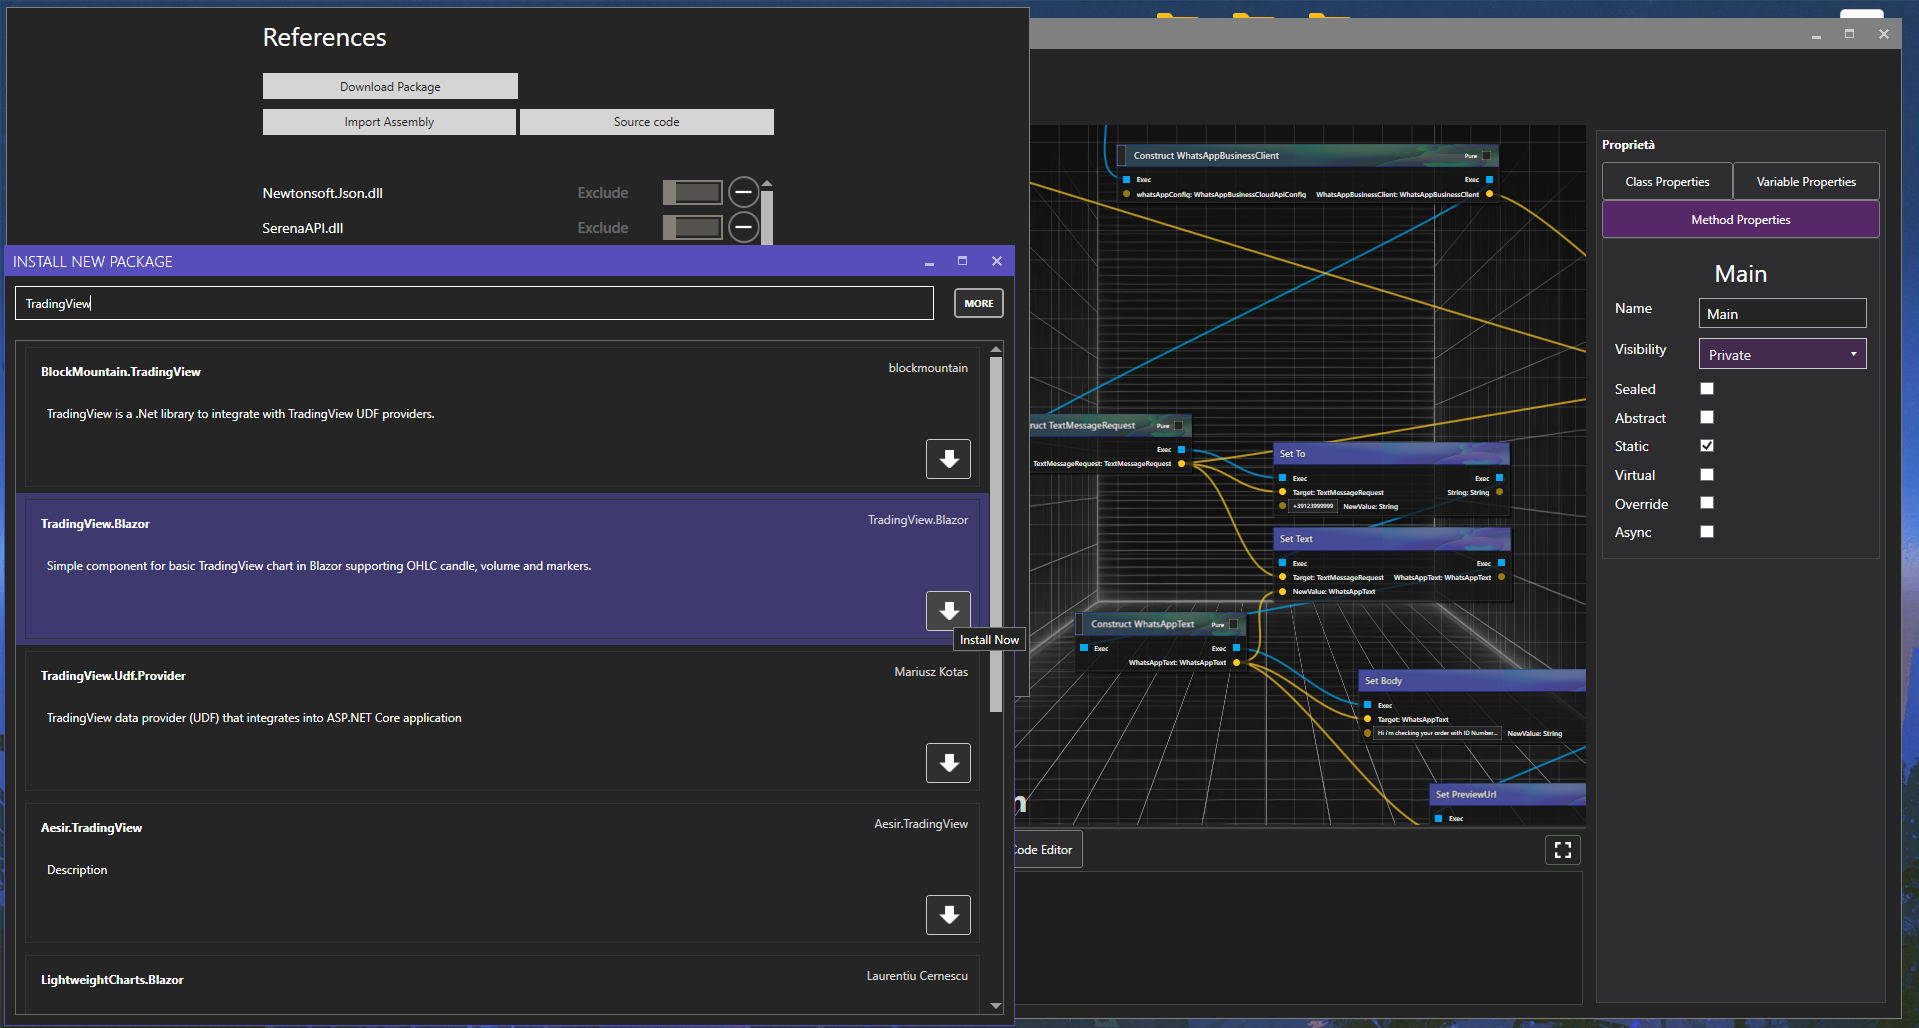Switch to Class Properties tab
1919x1028 pixels.
point(1667,182)
